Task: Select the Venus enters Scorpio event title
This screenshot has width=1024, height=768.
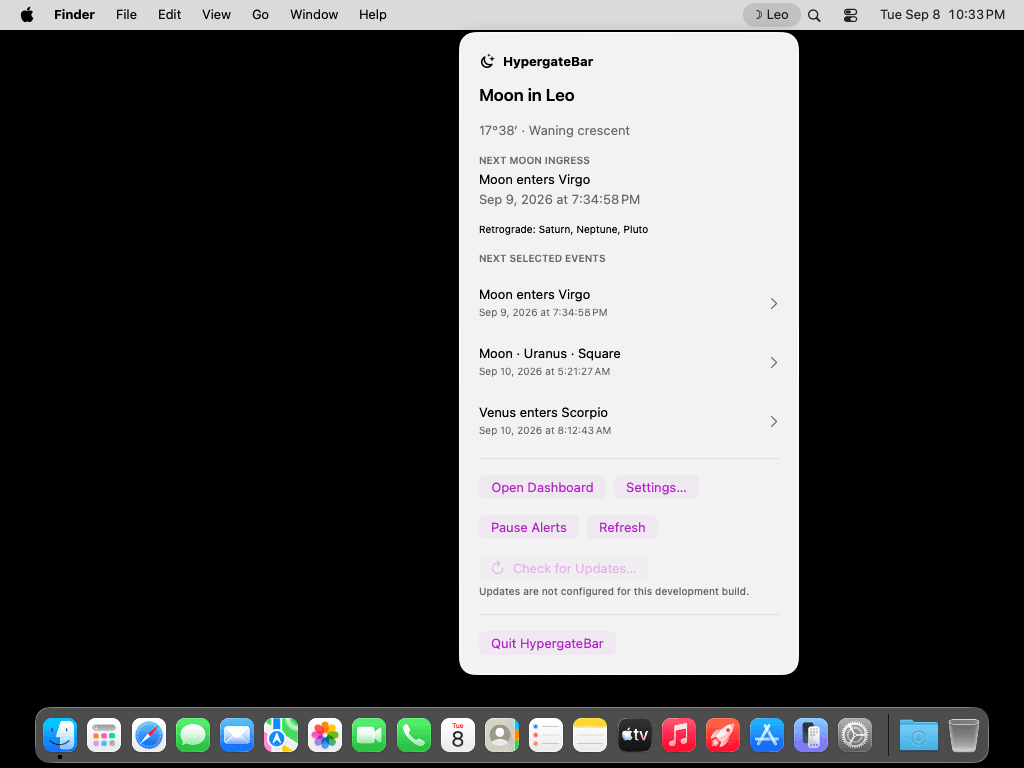Action: click(543, 413)
